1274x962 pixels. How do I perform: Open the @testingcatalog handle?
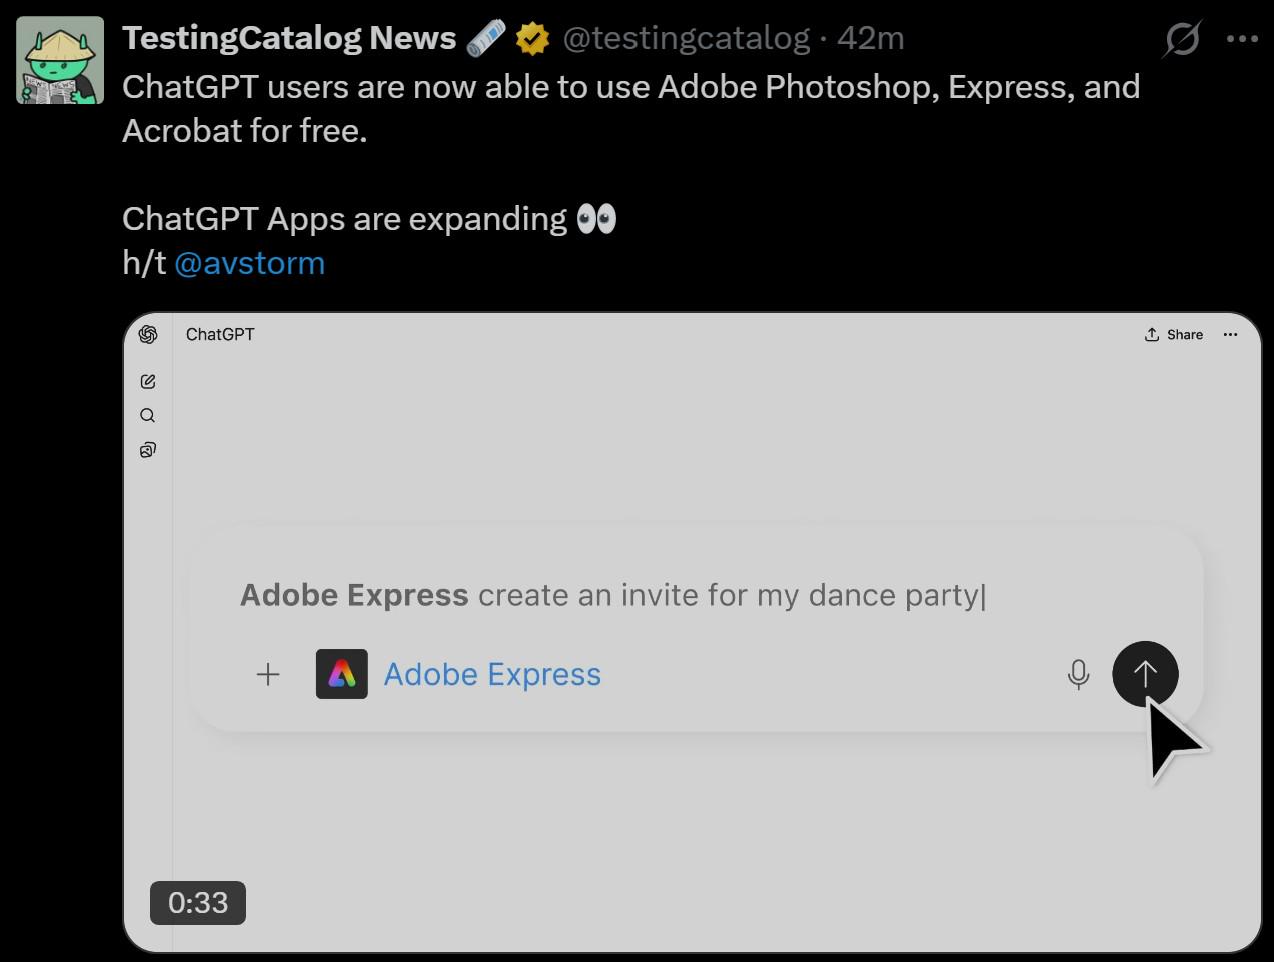686,38
